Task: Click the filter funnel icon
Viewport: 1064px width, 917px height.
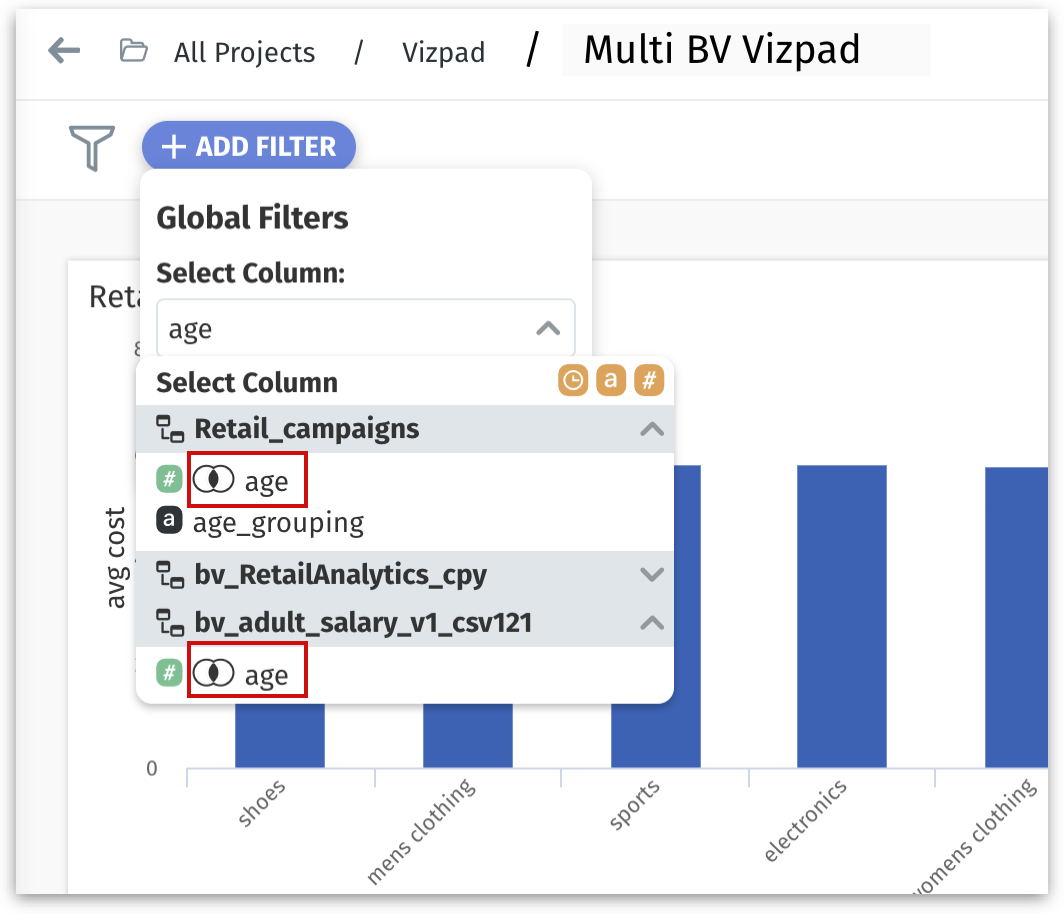Action: click(x=90, y=147)
